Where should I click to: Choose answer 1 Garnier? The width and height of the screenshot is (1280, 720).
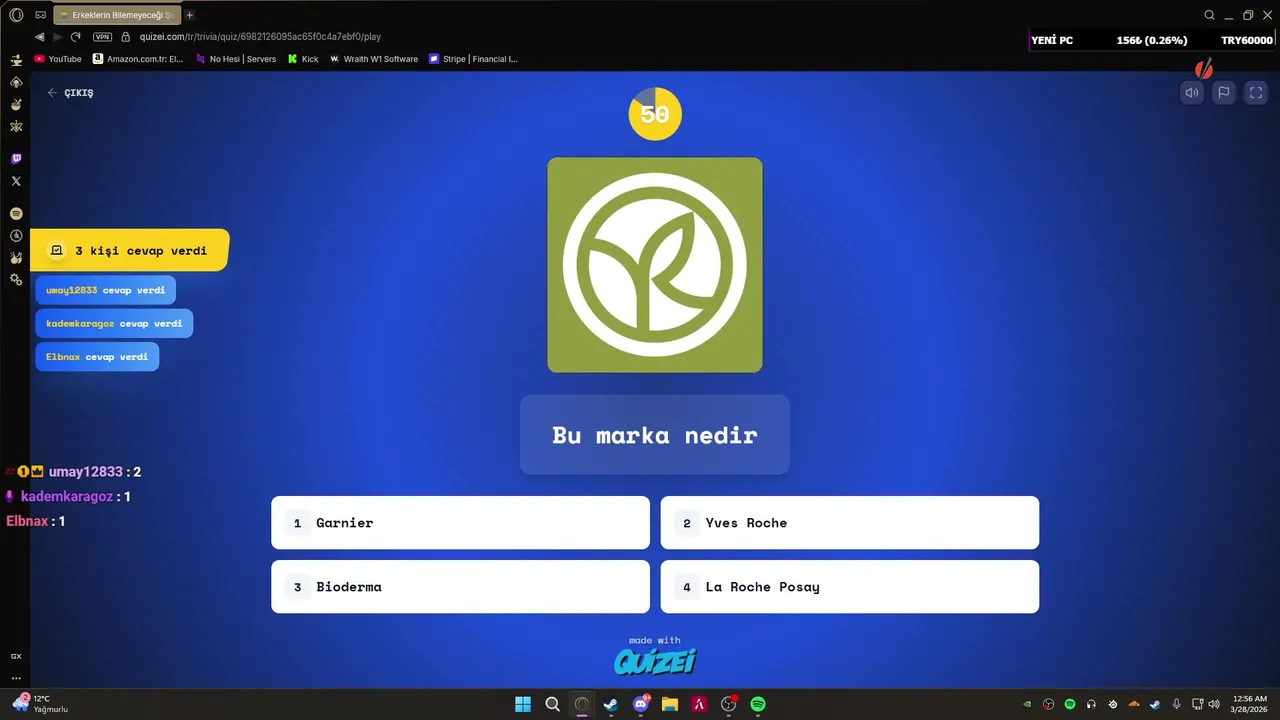click(460, 523)
